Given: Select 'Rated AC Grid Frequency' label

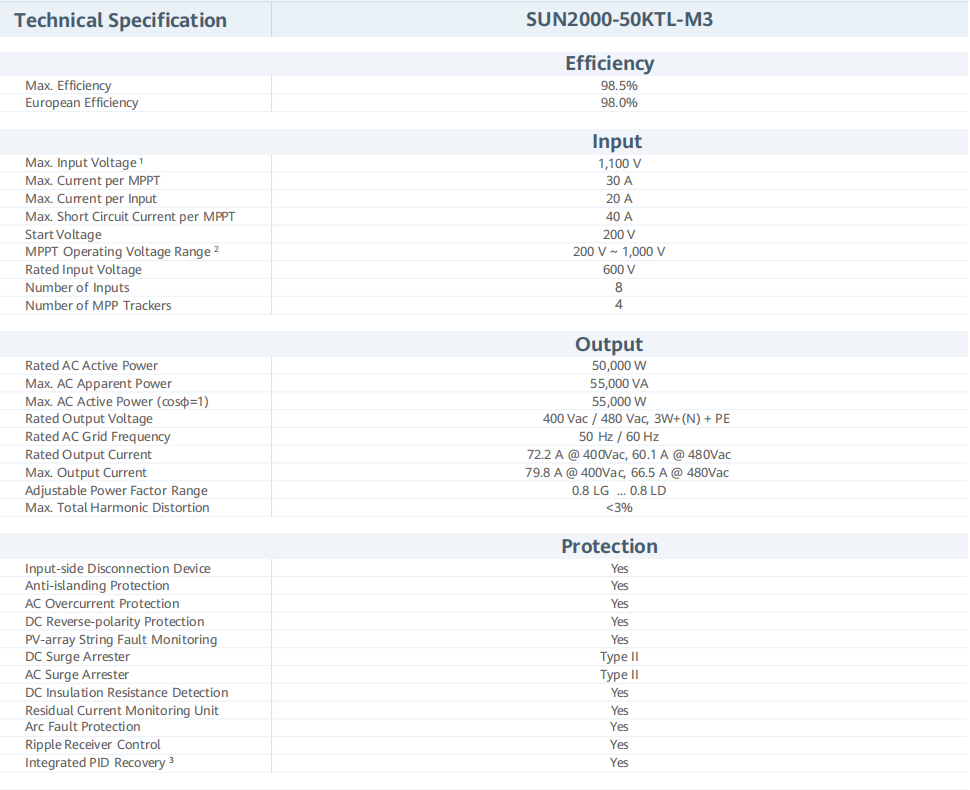Looking at the screenshot, I should 98,437.
